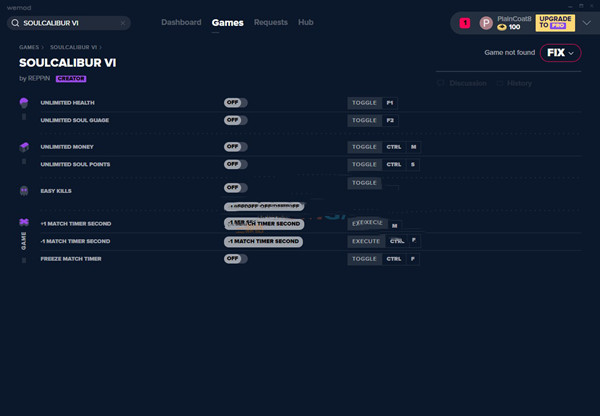This screenshot has height=416, width=600.
Task: Click the PlainCoat8 profile avatar
Action: [486, 23]
